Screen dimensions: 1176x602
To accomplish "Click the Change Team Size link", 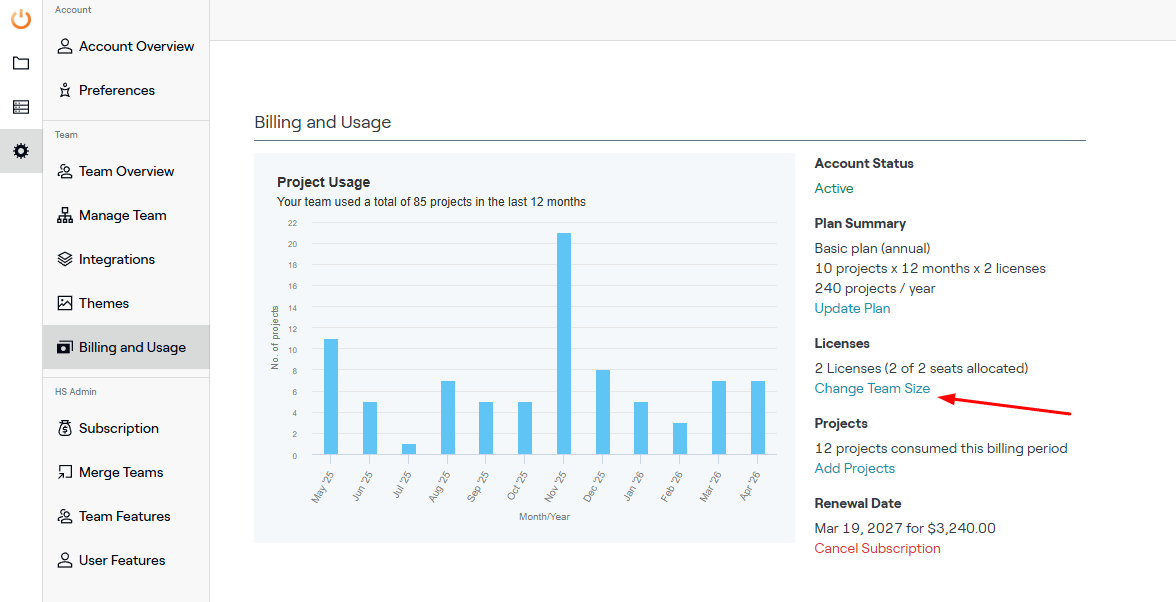I will pyautogui.click(x=872, y=388).
